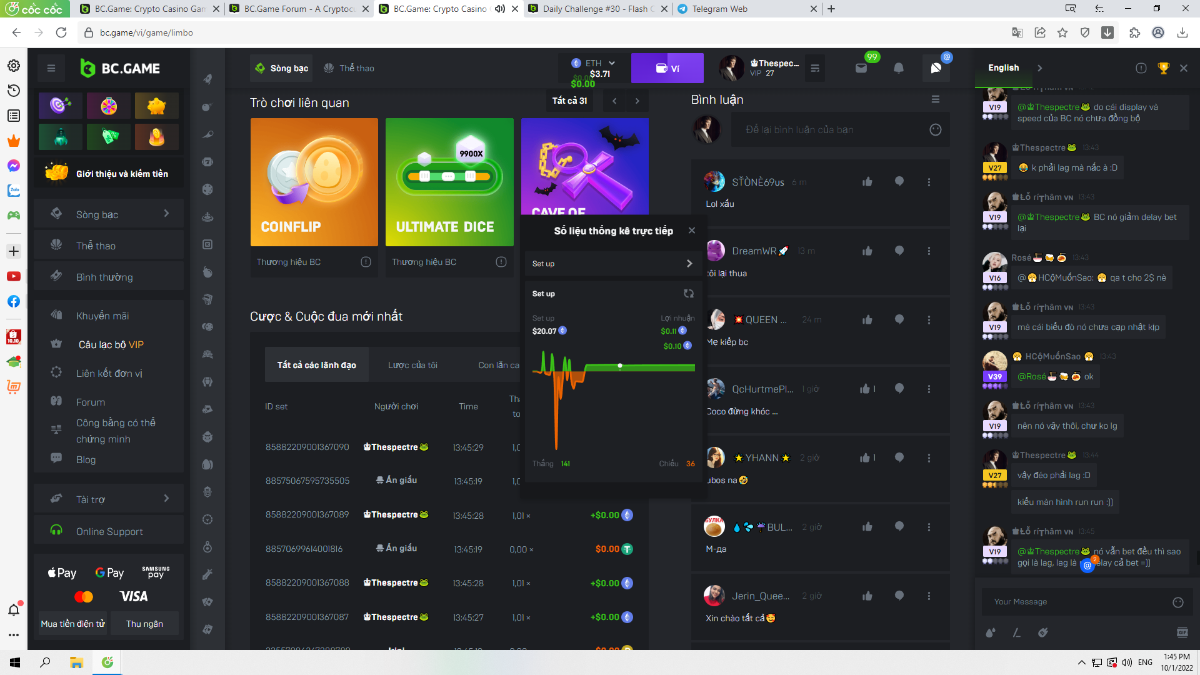
Task: Refresh the Set up statistics chart
Action: pos(688,293)
